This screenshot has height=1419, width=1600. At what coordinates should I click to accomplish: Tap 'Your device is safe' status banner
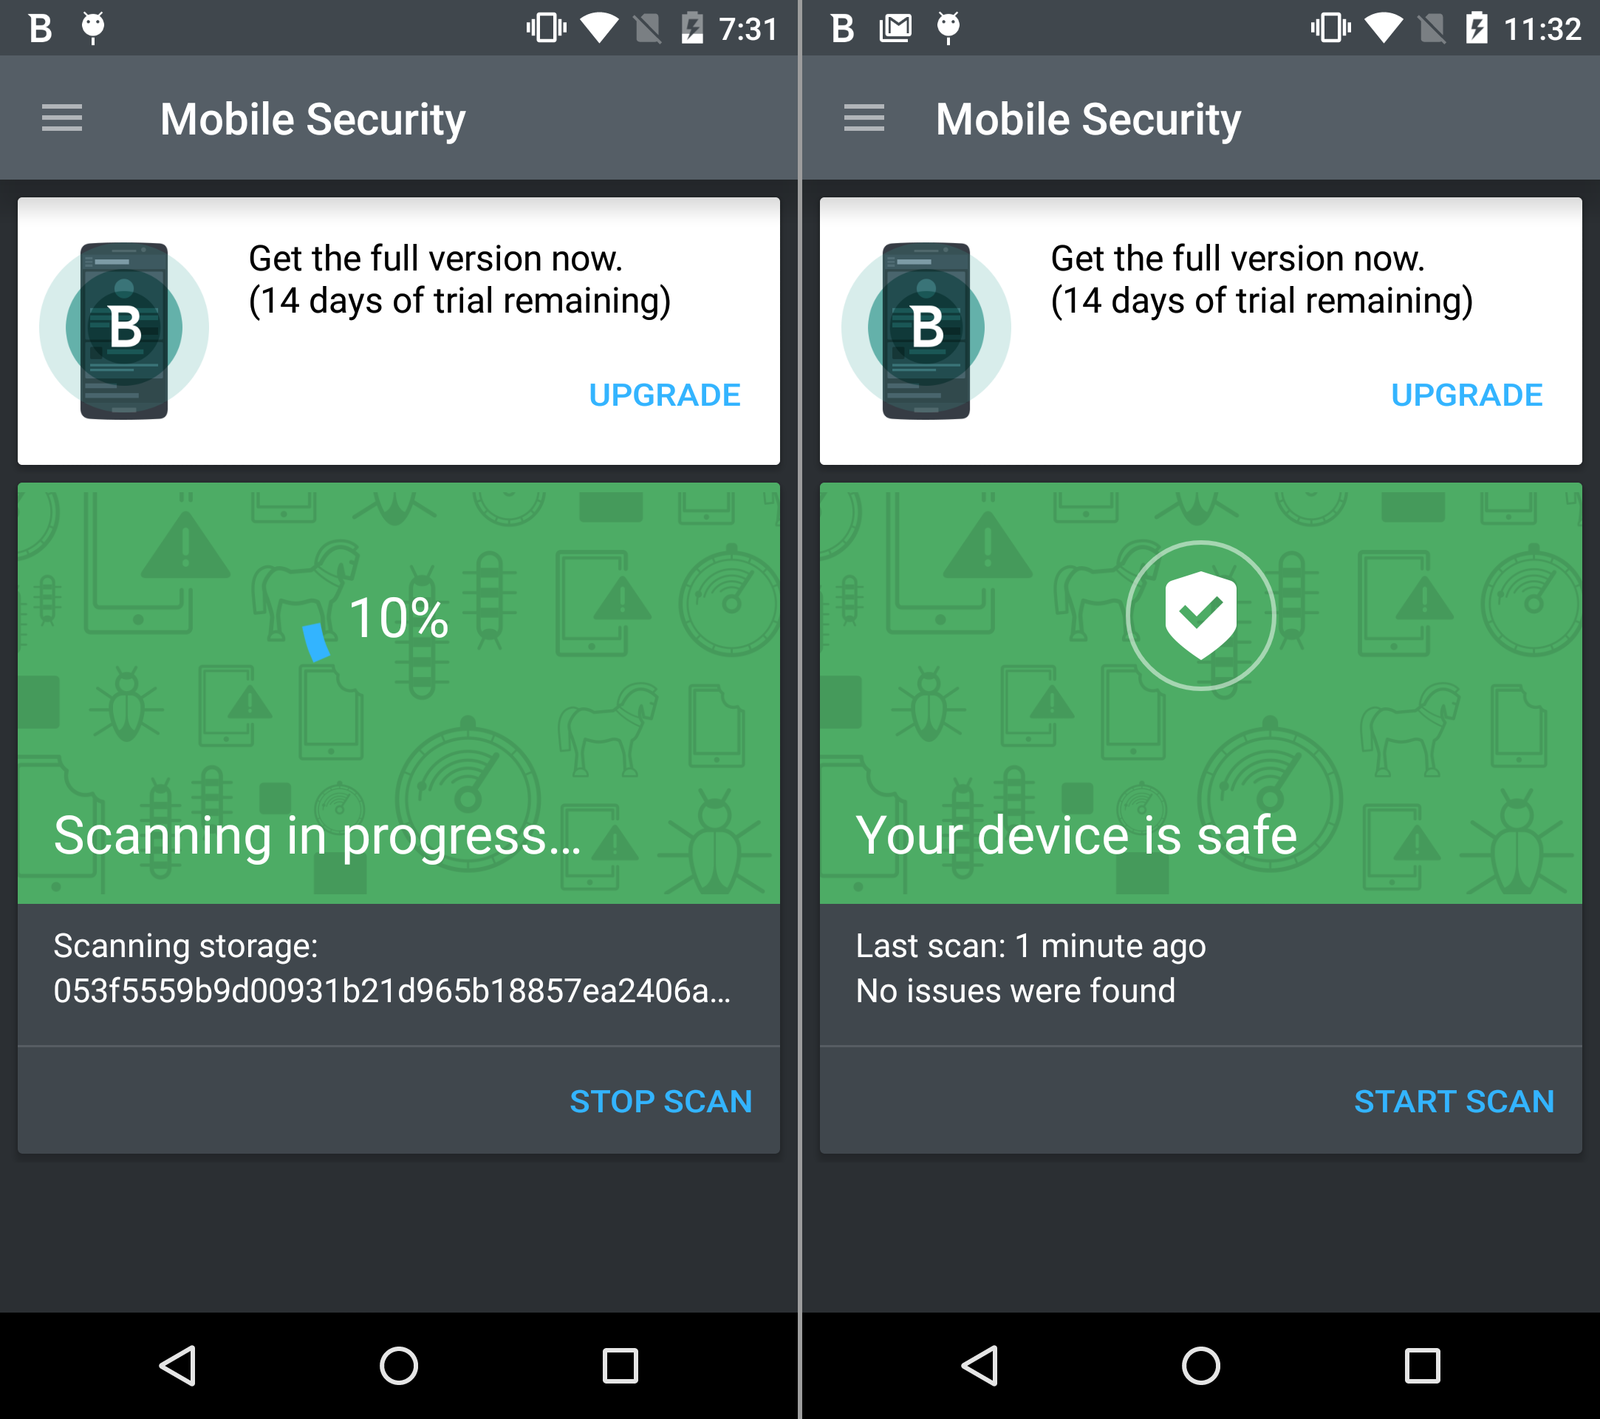(x=1077, y=835)
